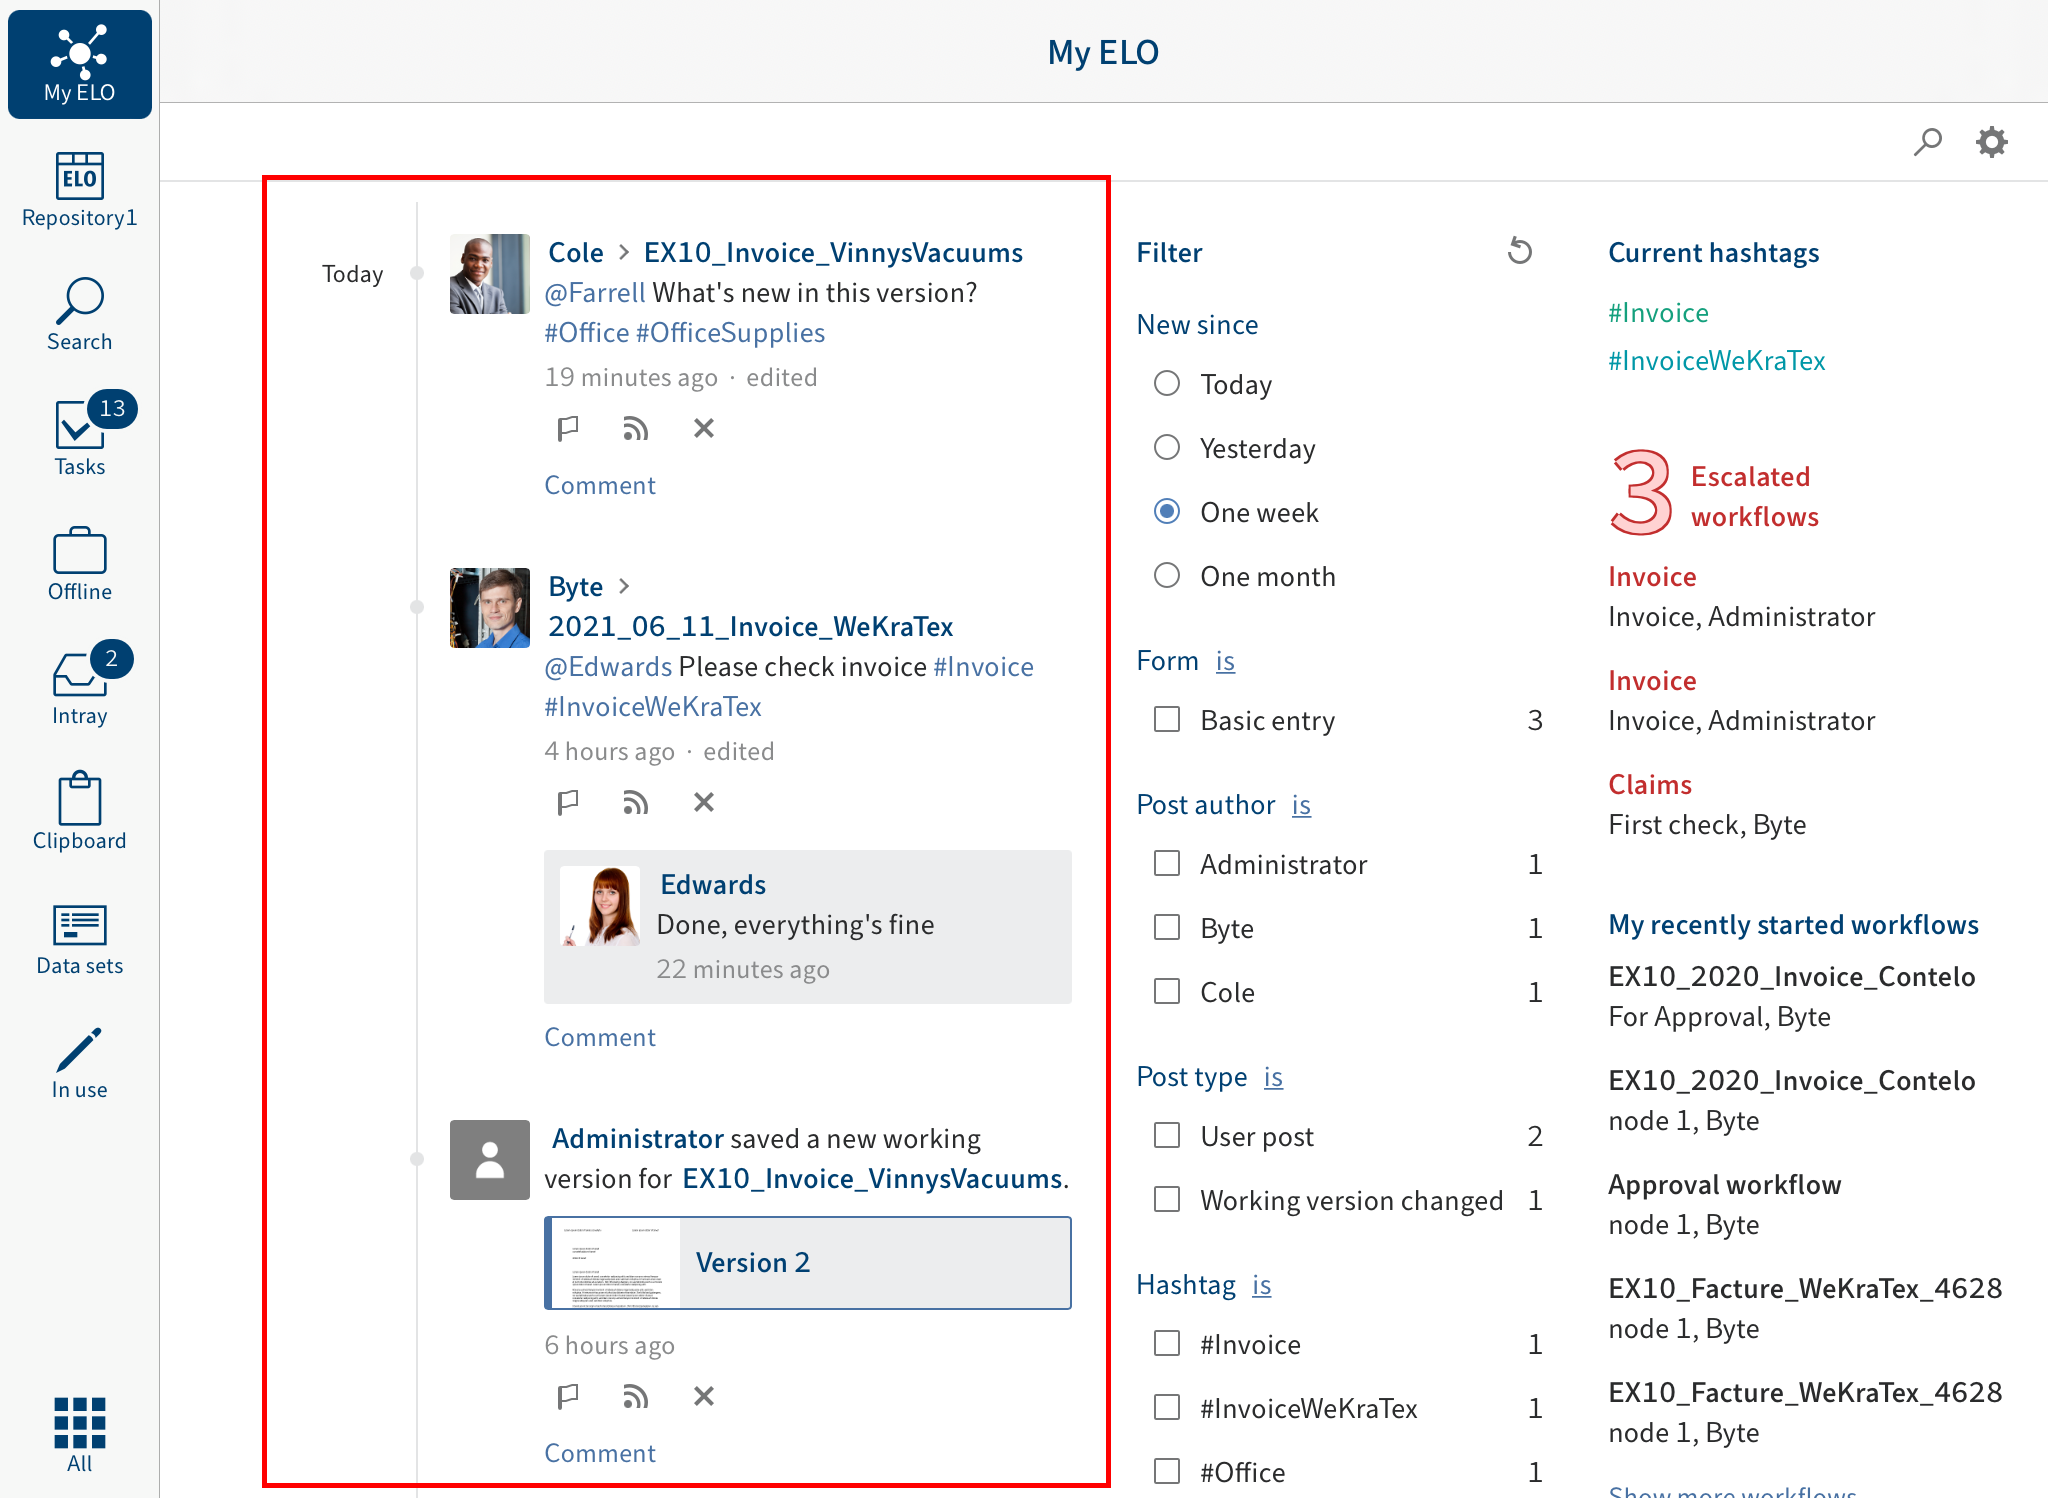Hide Cole's post with the X icon
Viewport: 2048px width, 1498px height.
pyautogui.click(x=704, y=429)
